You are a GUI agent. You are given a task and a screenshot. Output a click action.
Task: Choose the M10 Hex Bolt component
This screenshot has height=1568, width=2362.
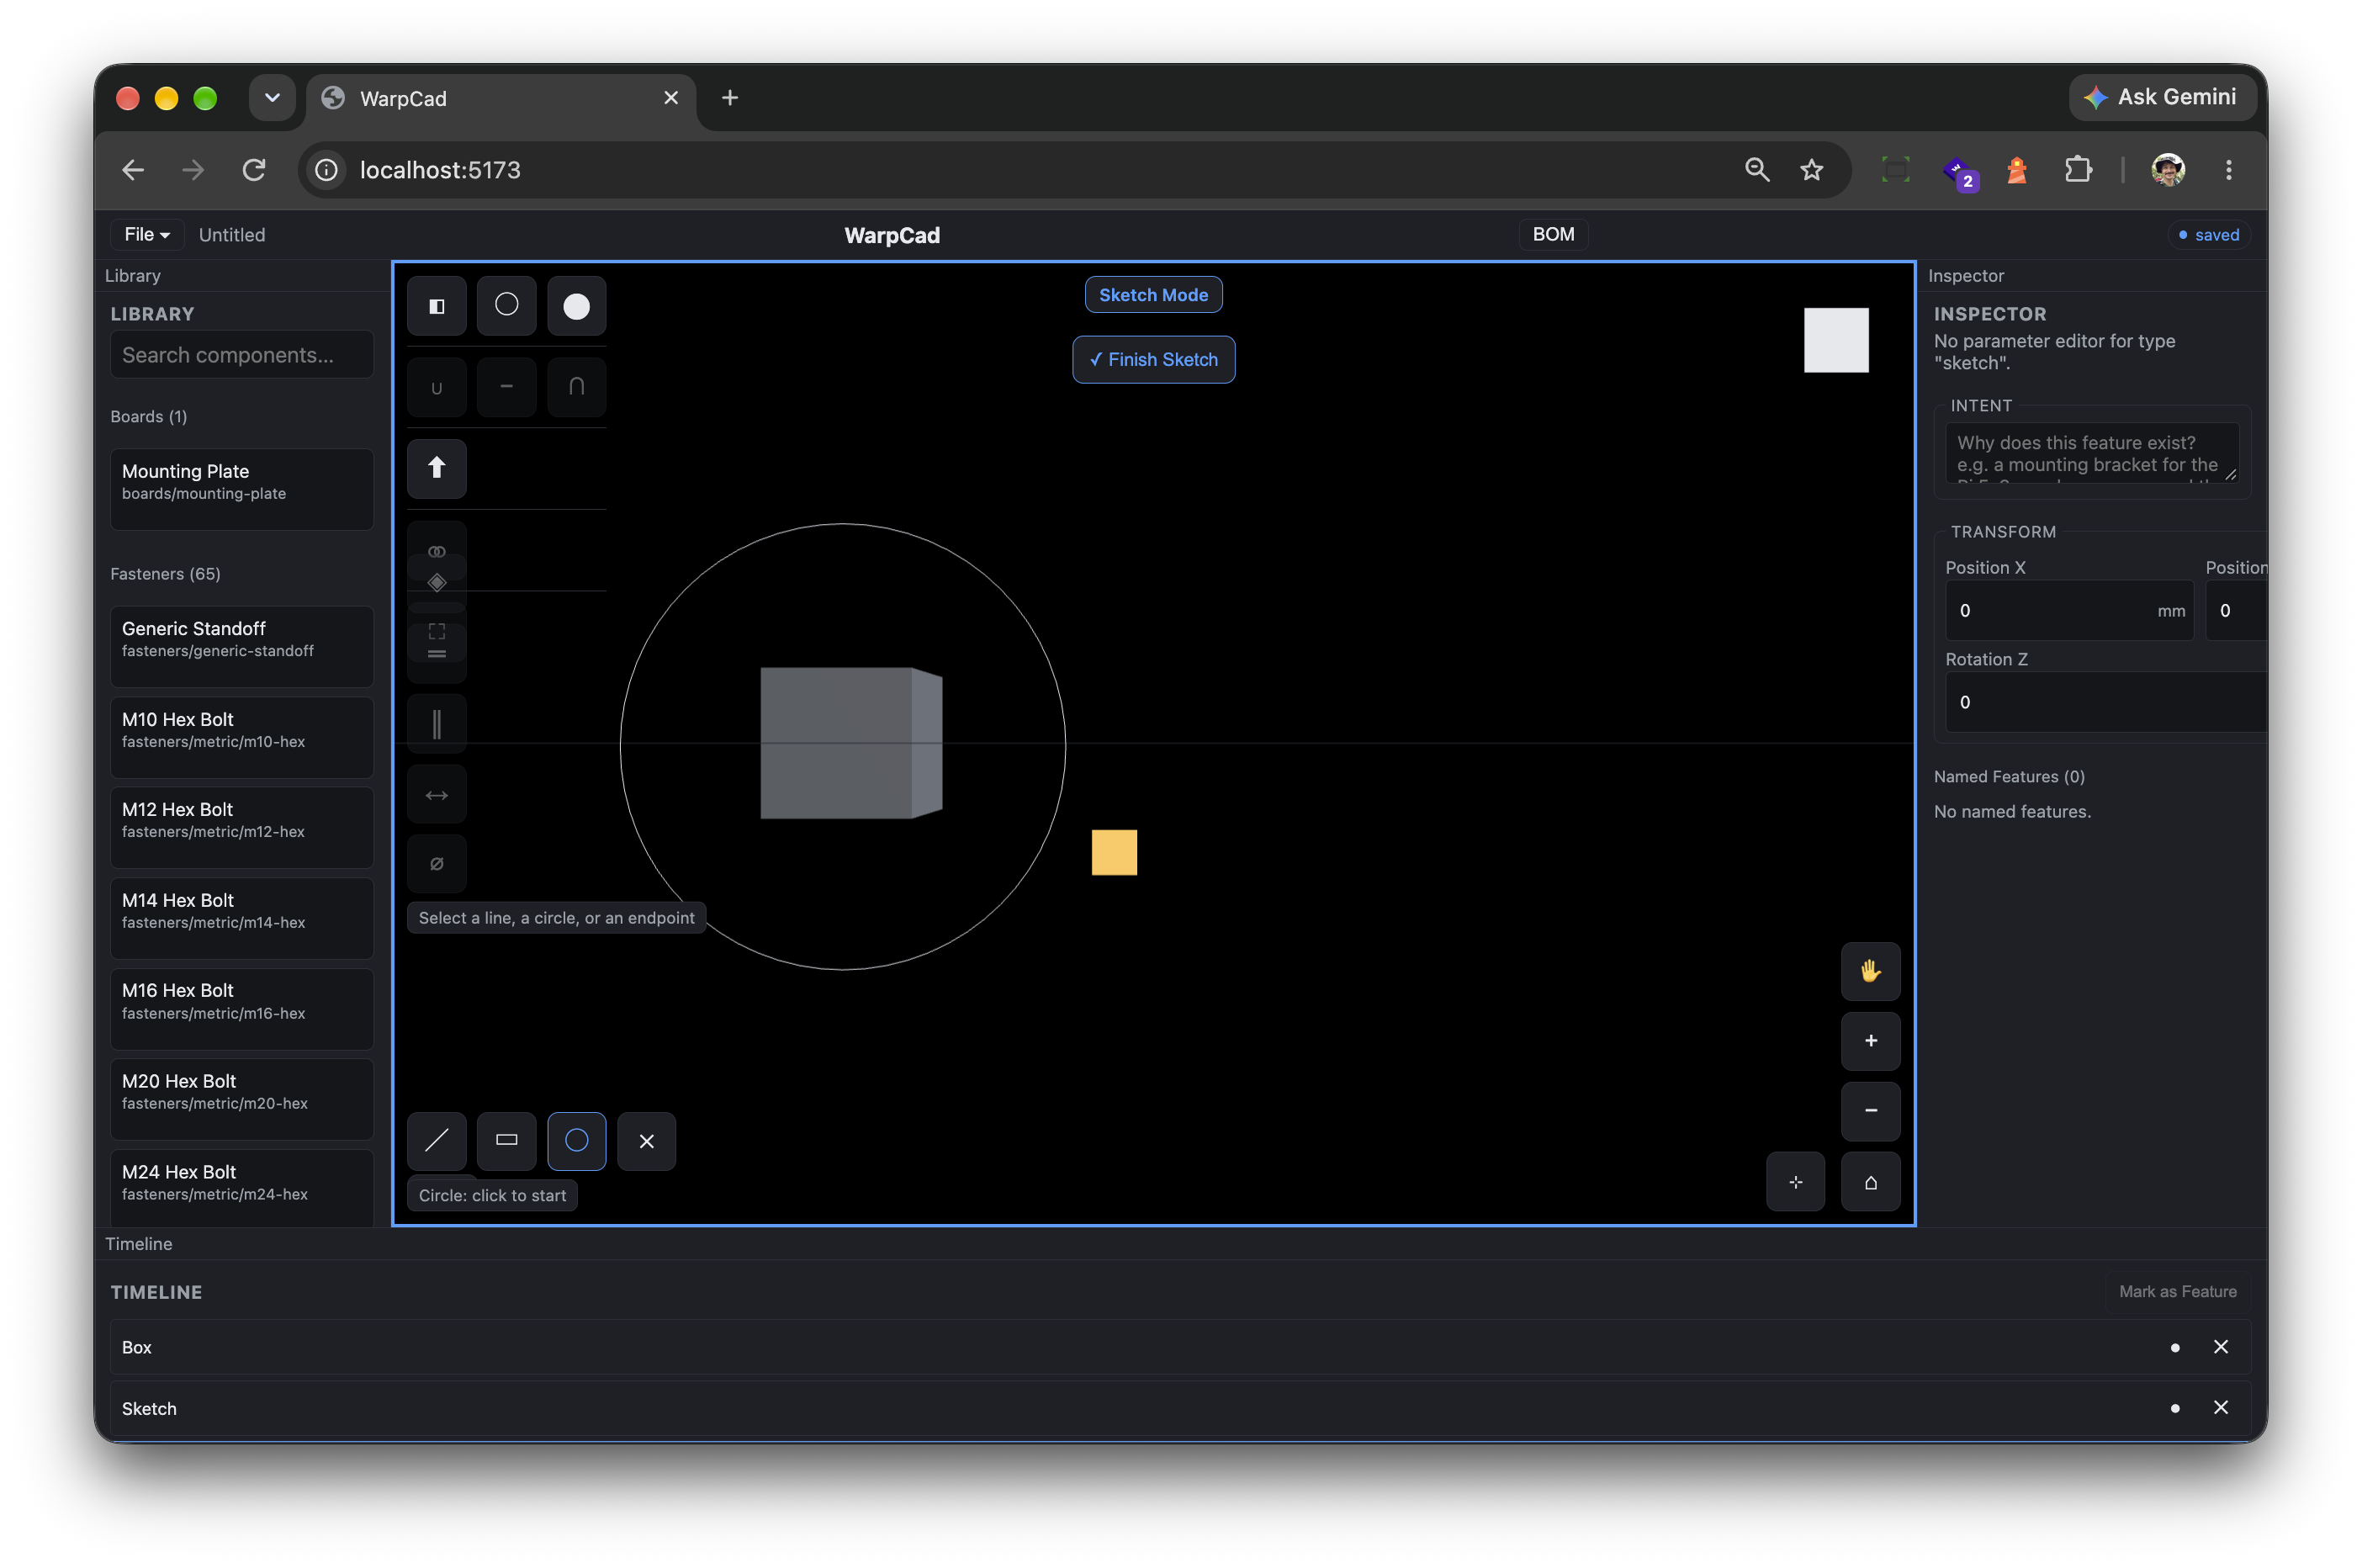click(241, 737)
